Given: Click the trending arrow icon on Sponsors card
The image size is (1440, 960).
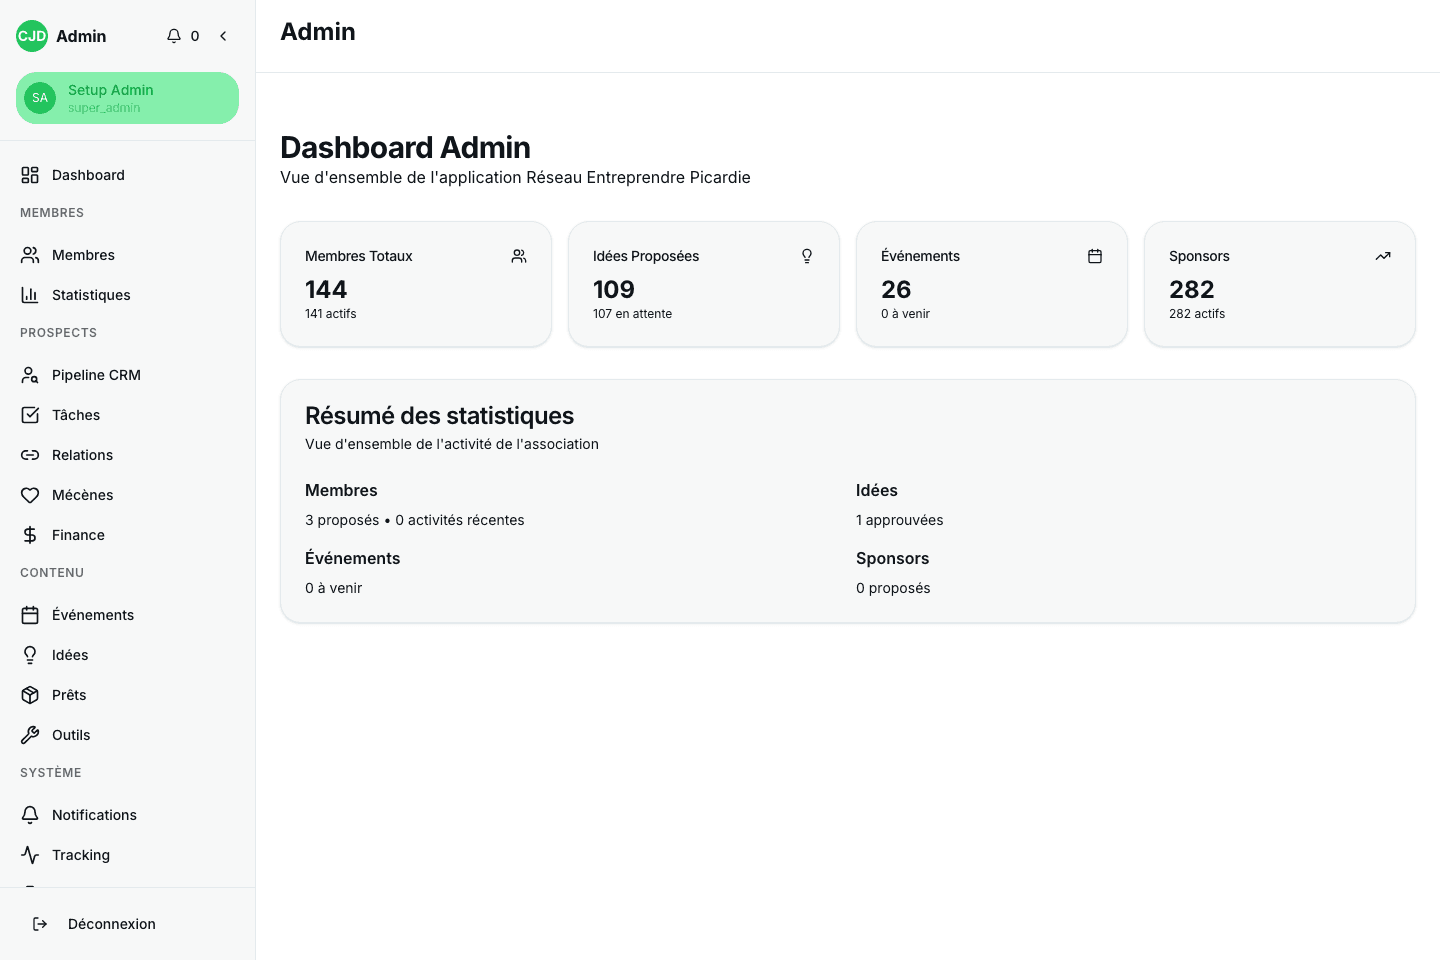Looking at the screenshot, I should click(1383, 256).
